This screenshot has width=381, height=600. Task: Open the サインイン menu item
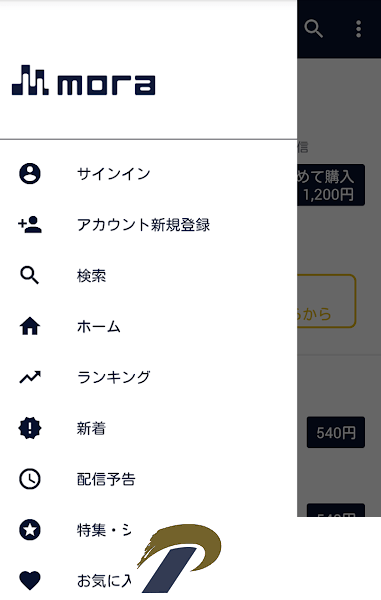click(148, 174)
